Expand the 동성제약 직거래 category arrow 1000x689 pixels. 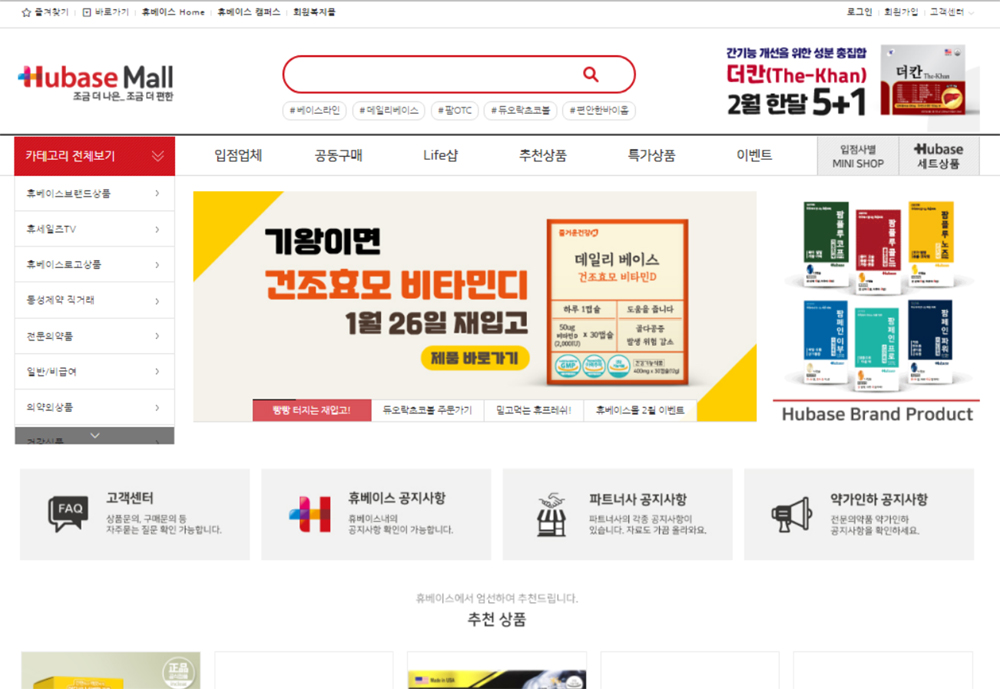pos(157,300)
